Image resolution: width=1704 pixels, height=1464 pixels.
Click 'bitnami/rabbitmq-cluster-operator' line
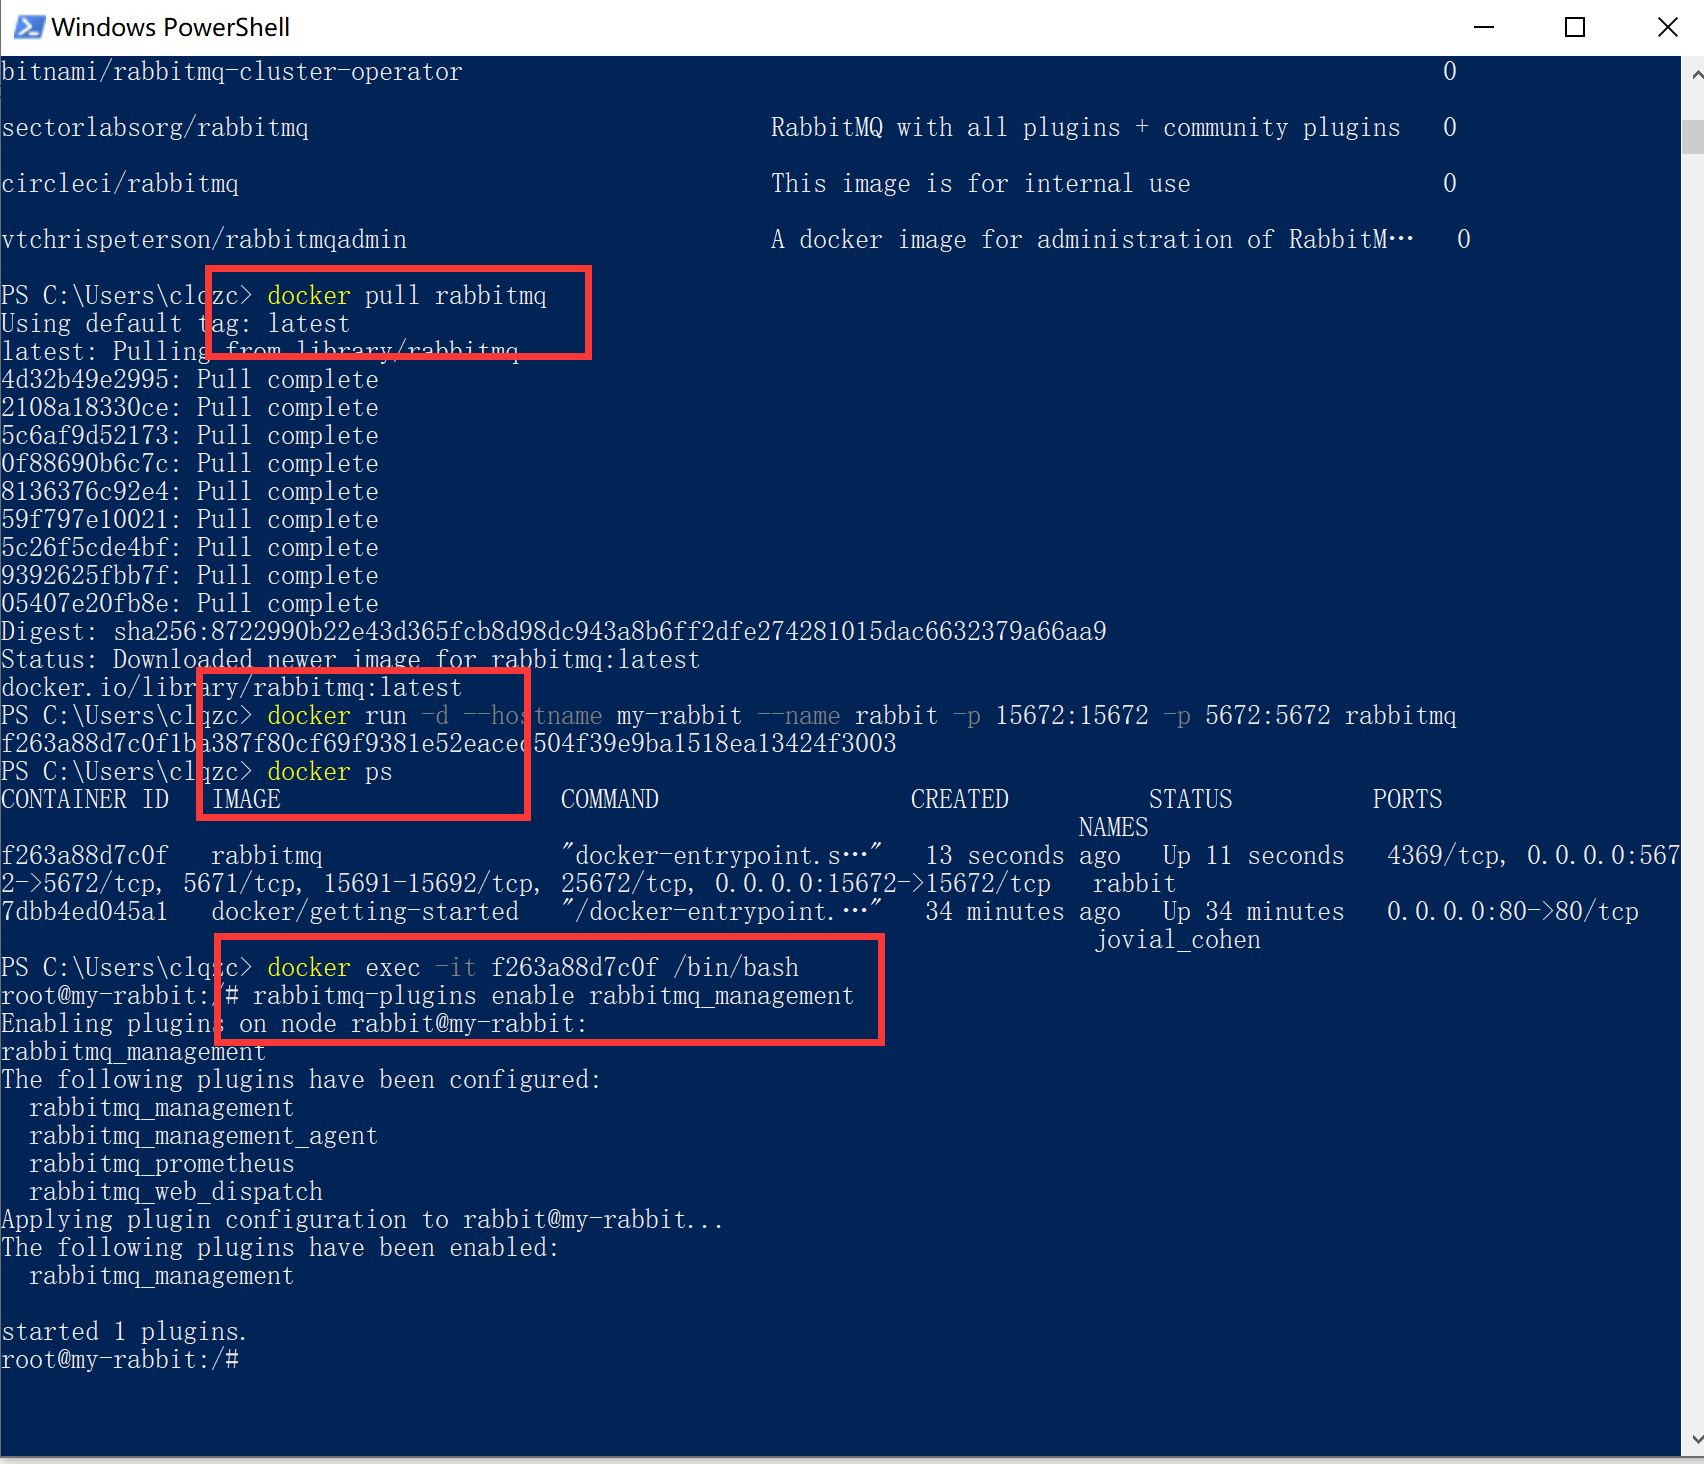click(x=232, y=72)
